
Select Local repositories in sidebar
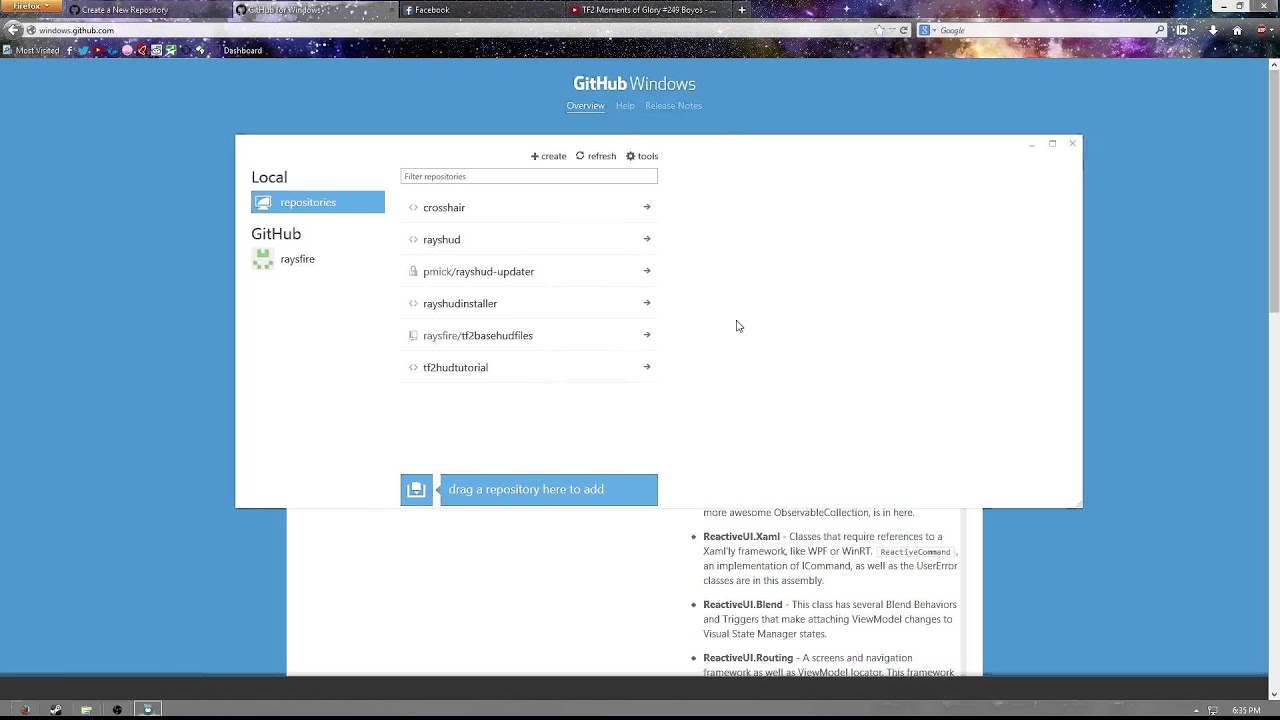click(318, 202)
